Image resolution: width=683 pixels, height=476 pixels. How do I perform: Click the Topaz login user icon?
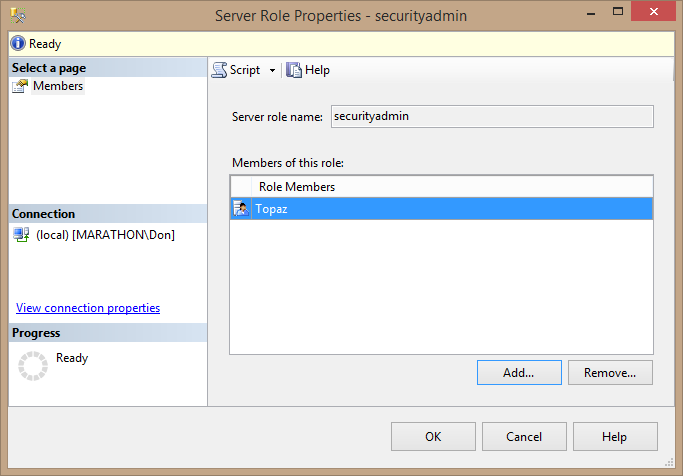pyautogui.click(x=241, y=208)
